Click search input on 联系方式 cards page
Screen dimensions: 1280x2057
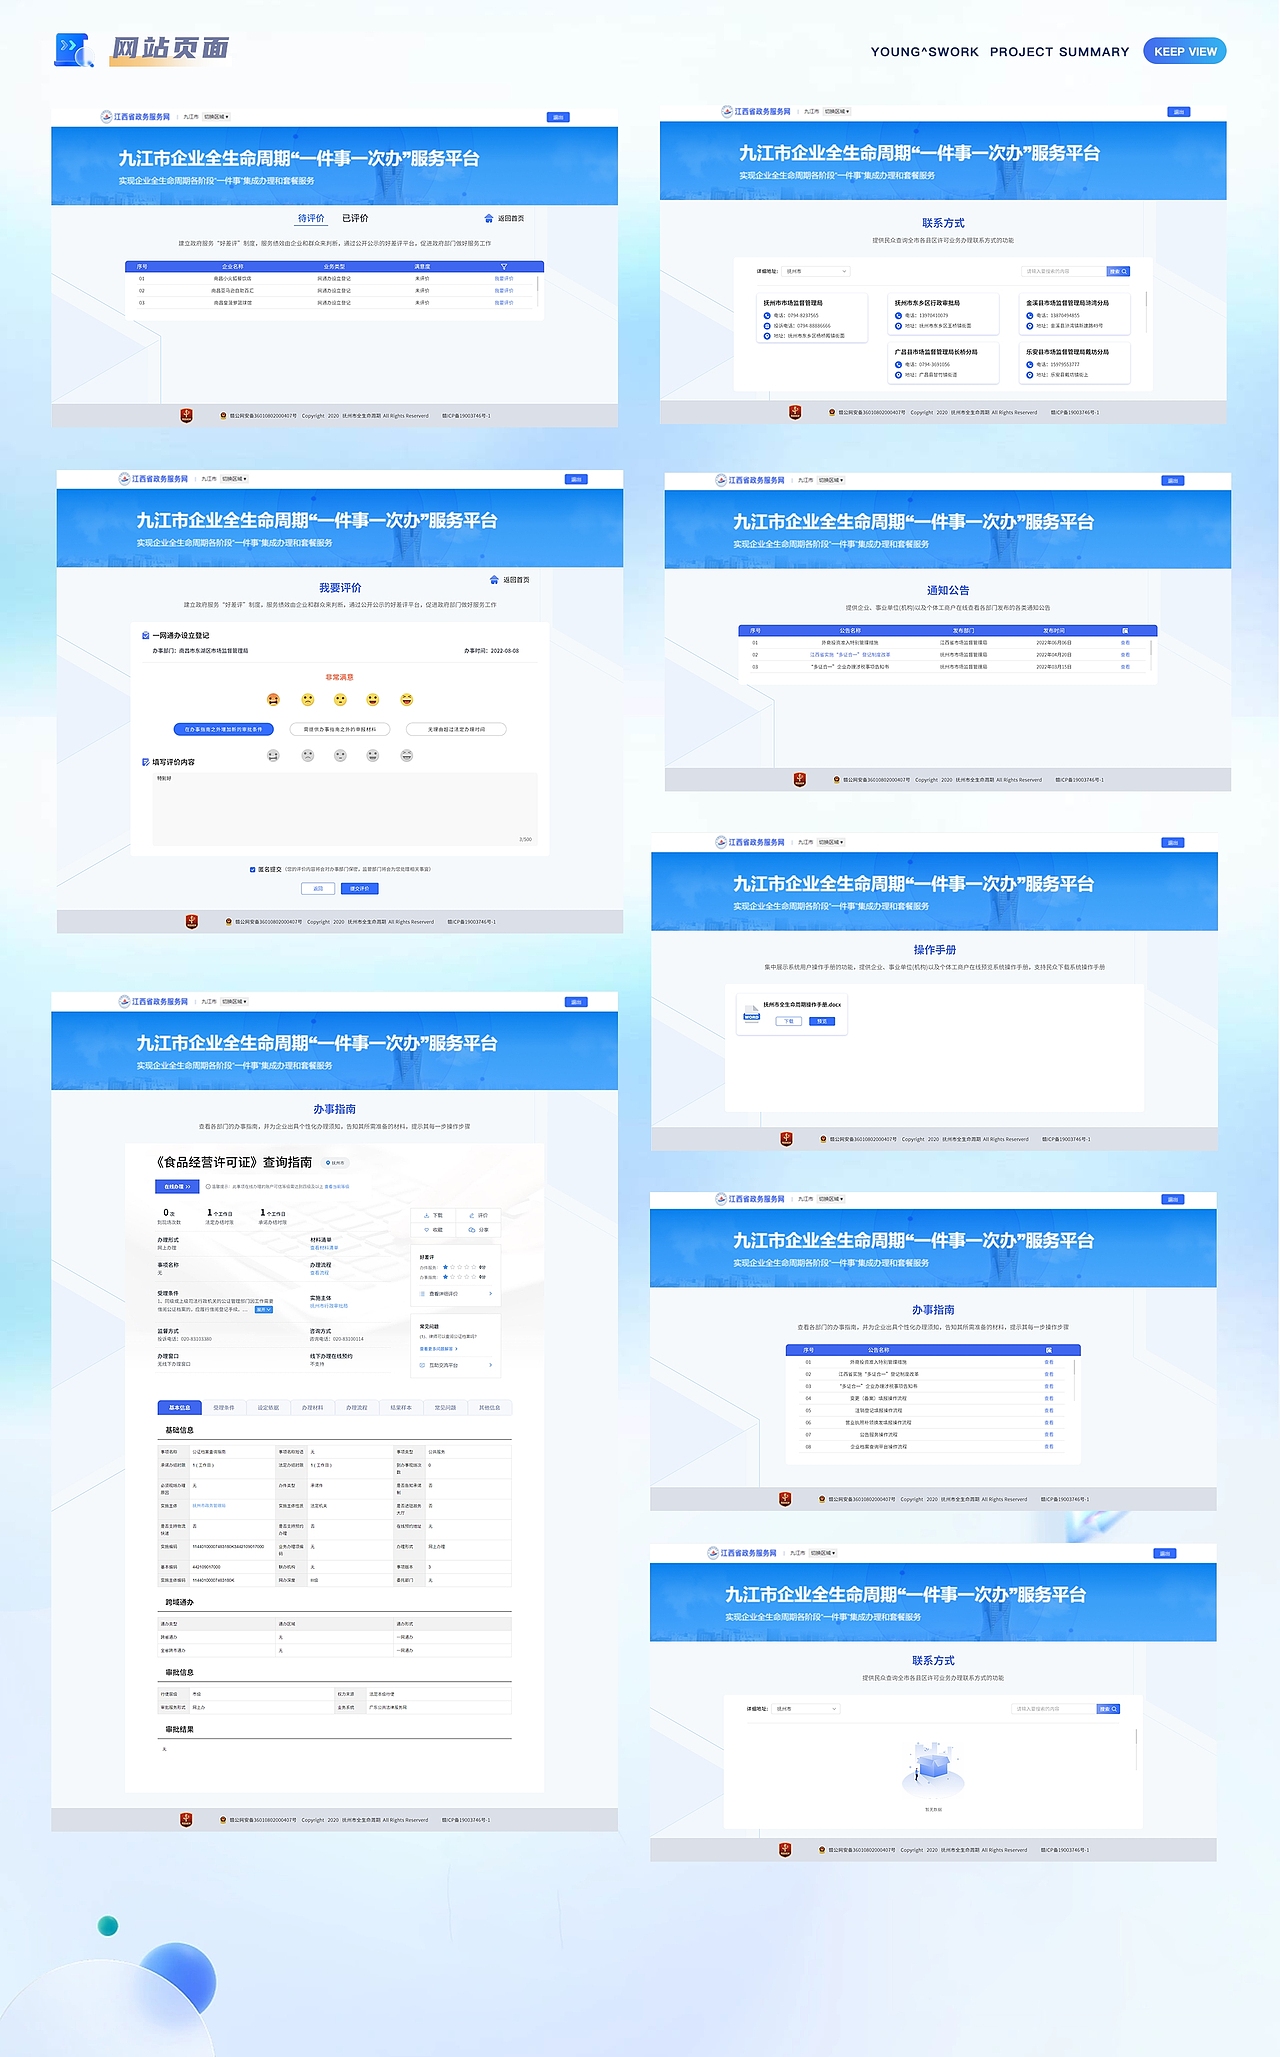click(1064, 271)
